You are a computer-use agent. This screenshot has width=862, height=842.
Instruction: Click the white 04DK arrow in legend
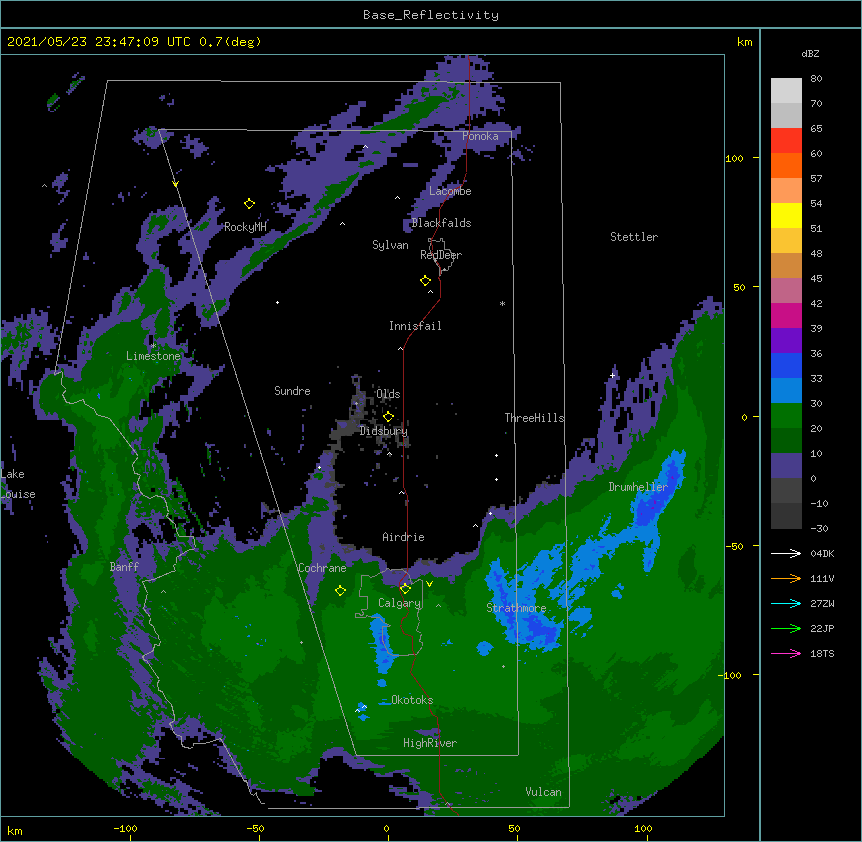pos(786,553)
